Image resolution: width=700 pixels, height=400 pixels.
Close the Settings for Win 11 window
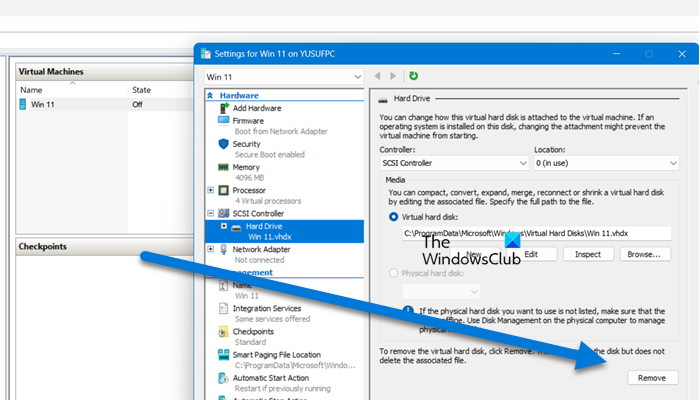(682, 54)
